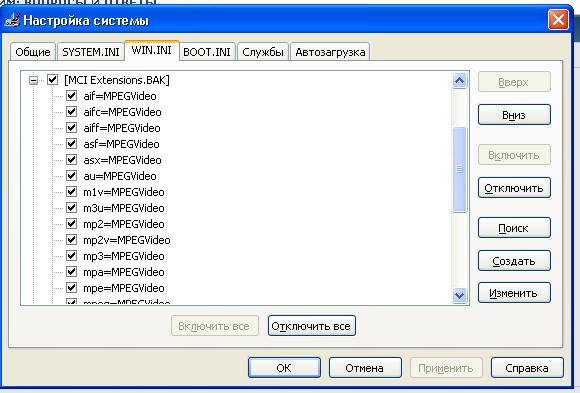The height and width of the screenshot is (393, 580).
Task: Go to the Службы tab
Action: coord(263,52)
